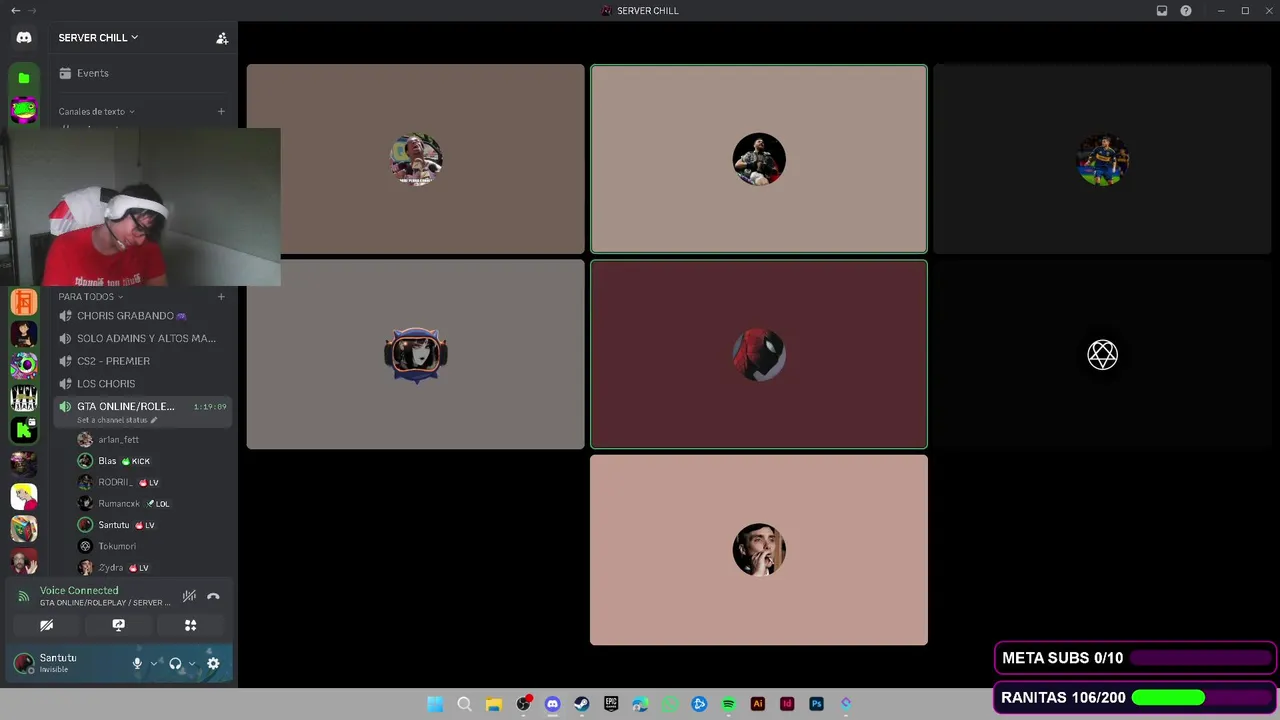
Task: Open Discord direct messages home icon
Action: coord(24,37)
